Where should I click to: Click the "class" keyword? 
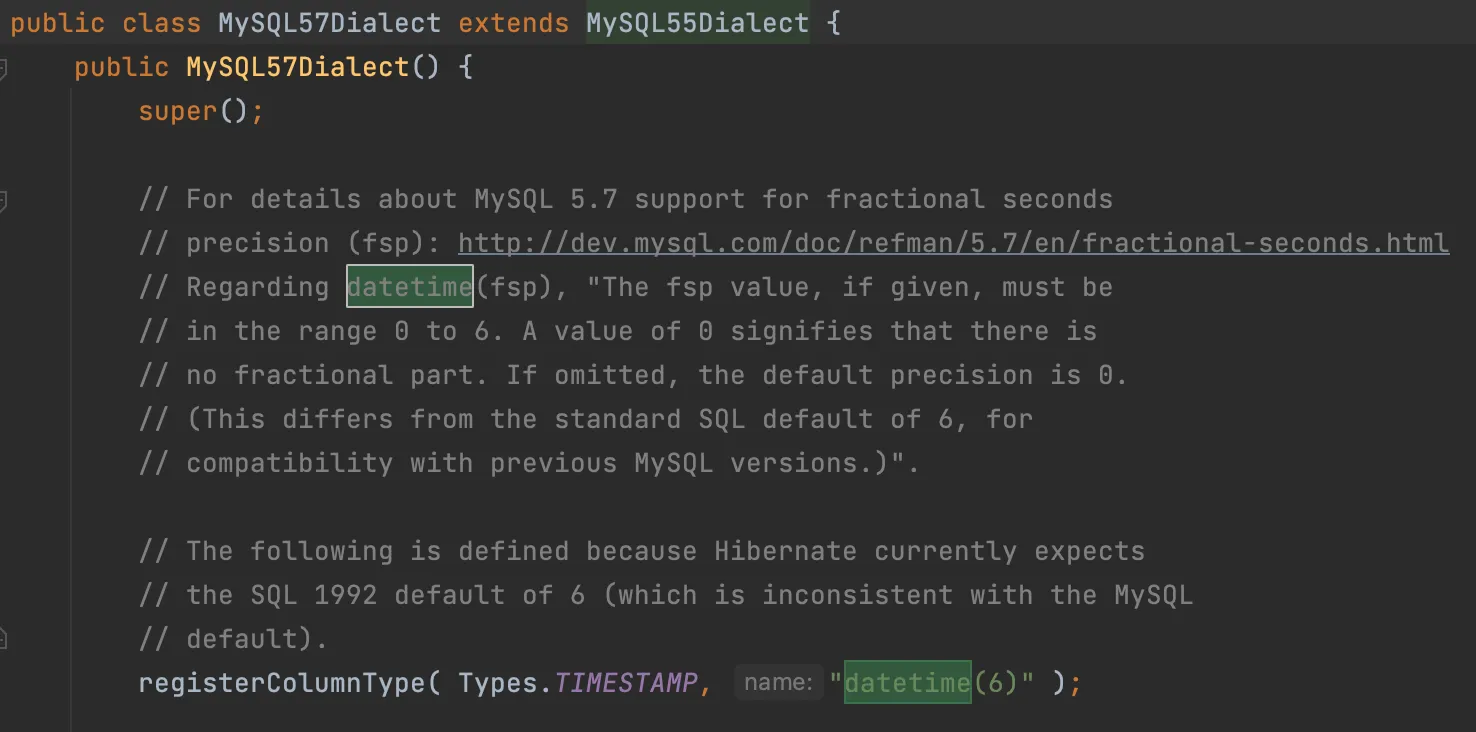point(161,23)
